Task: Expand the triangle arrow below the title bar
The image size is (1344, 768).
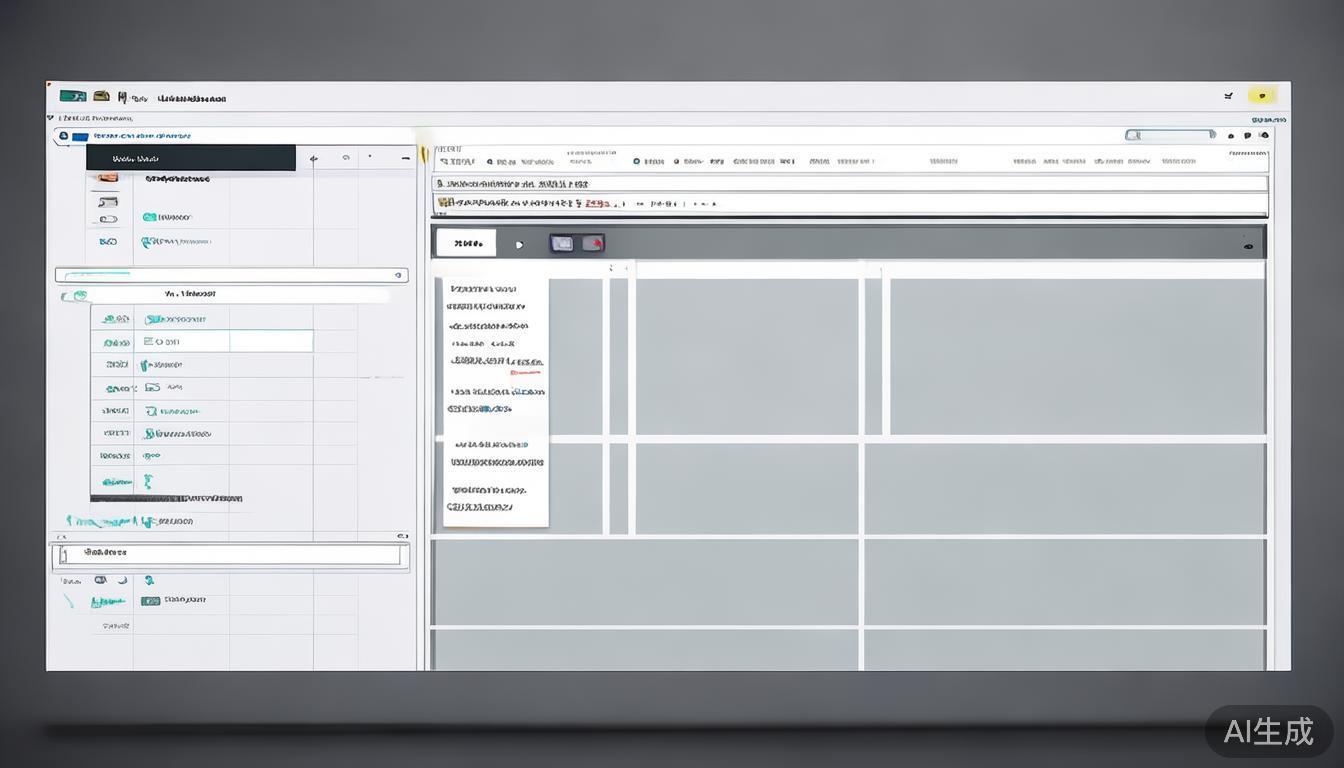Action: (51, 118)
